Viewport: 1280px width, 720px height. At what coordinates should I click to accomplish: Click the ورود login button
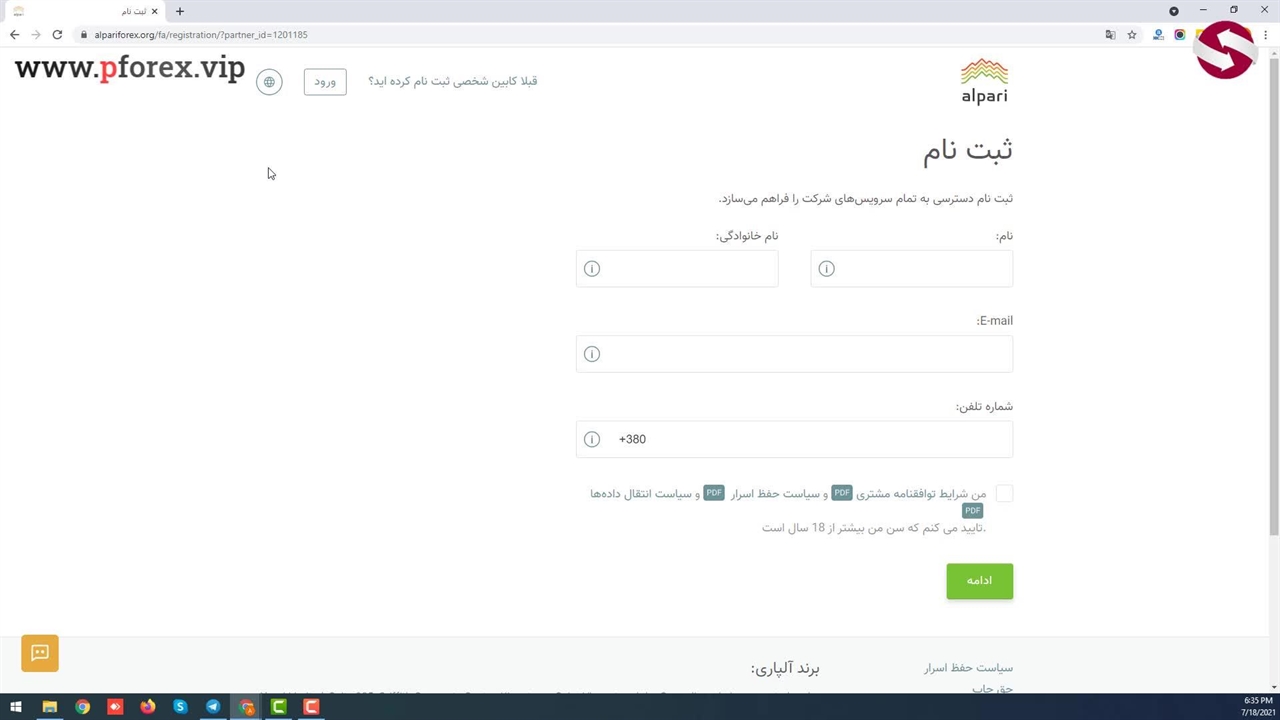[325, 82]
